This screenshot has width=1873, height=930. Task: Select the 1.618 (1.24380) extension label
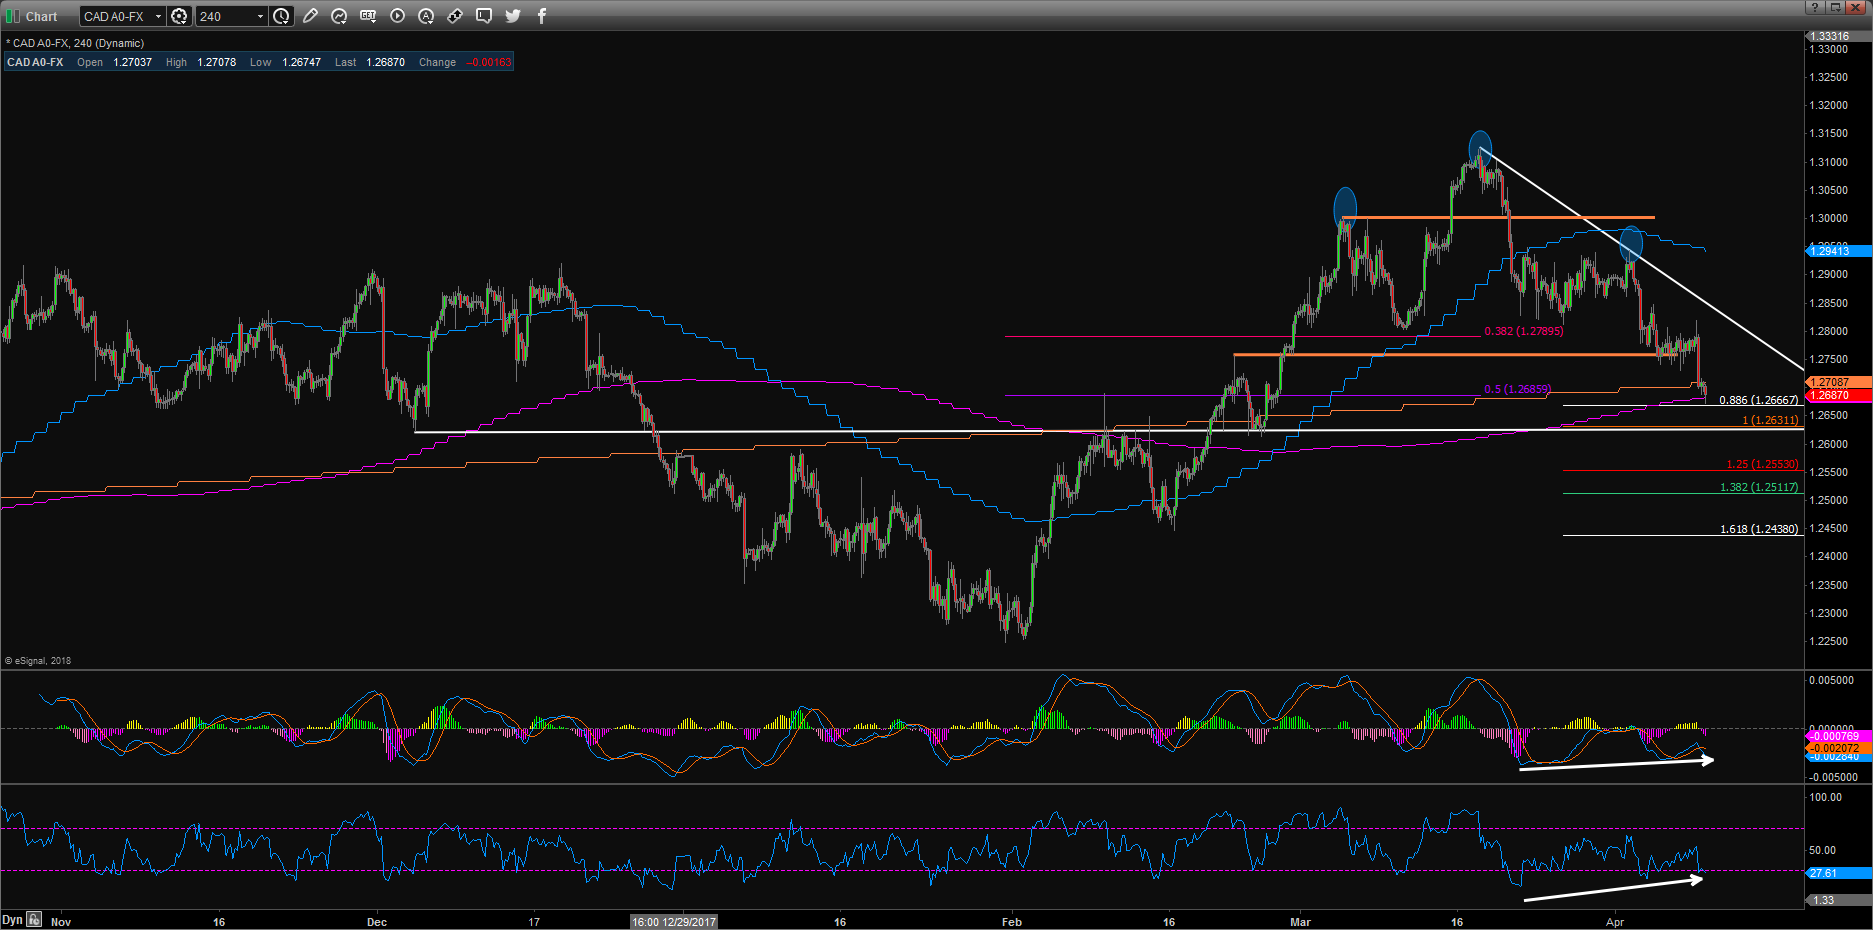1759,529
